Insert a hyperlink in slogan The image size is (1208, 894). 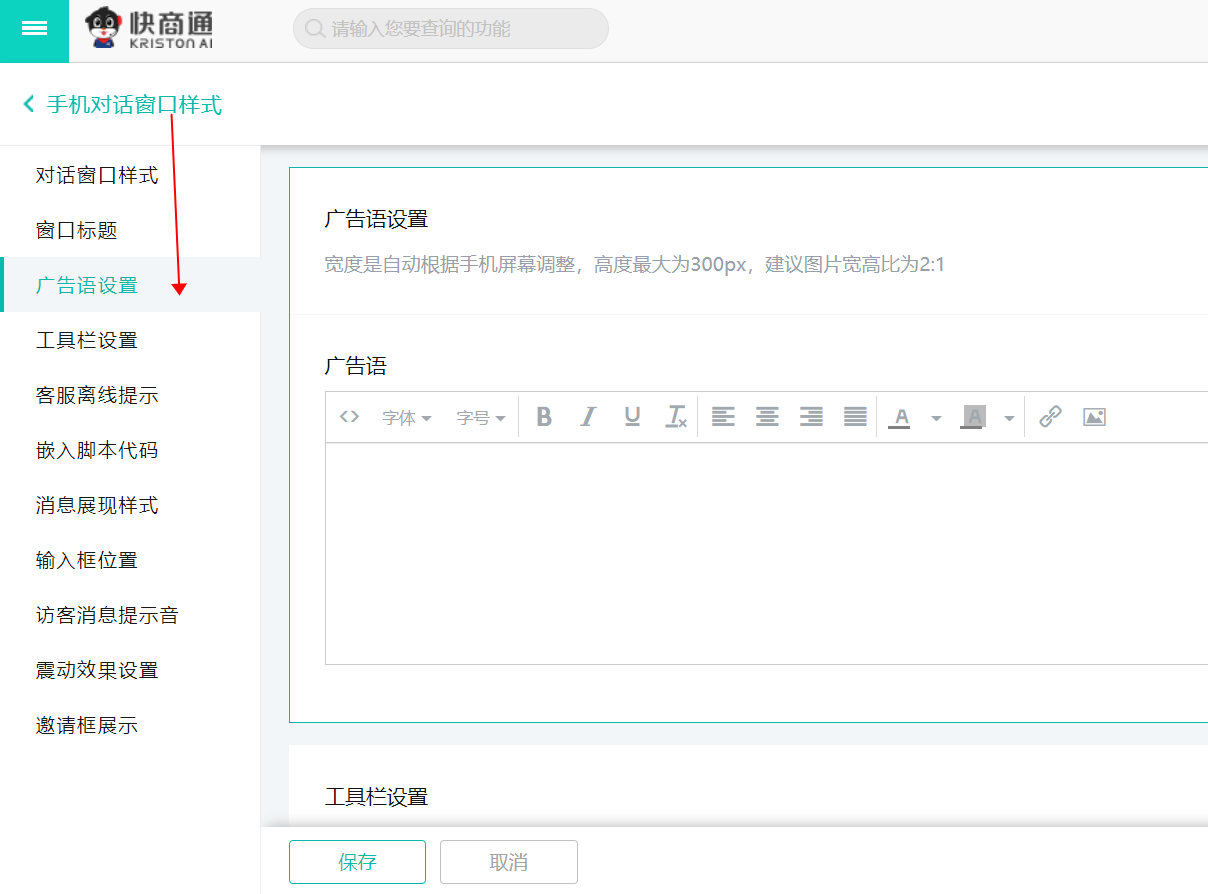[1050, 417]
